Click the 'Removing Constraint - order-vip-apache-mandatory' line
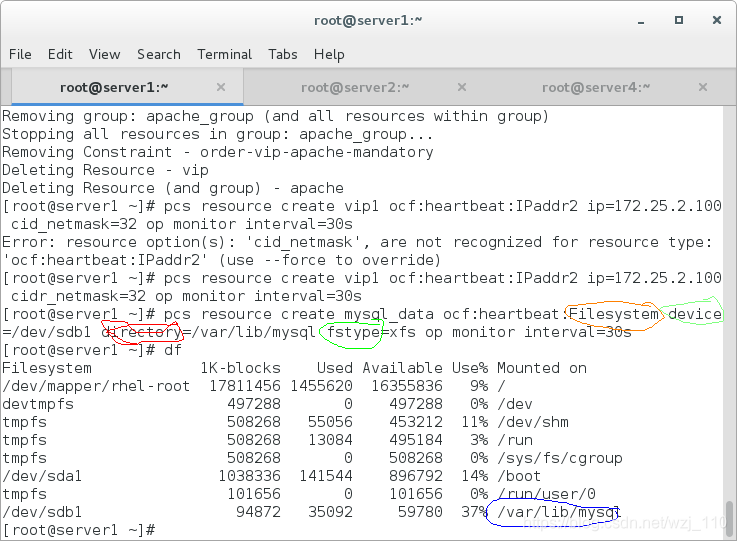This screenshot has height=541, width=737. click(218, 152)
